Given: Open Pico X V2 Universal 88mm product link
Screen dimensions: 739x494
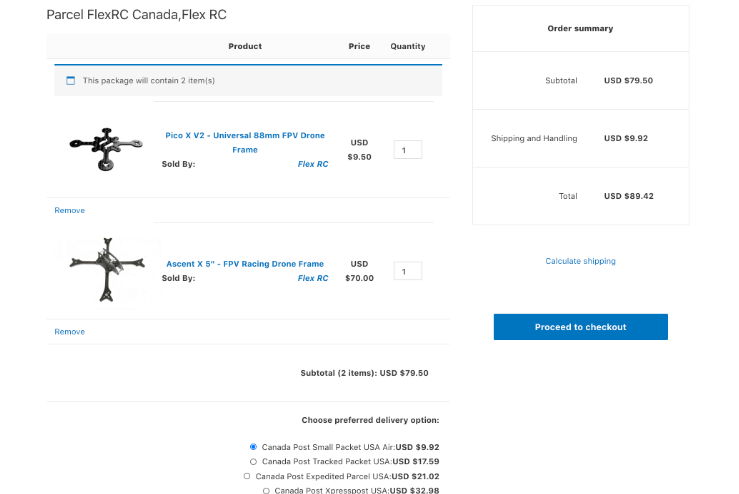Looking at the screenshot, I should tap(245, 142).
